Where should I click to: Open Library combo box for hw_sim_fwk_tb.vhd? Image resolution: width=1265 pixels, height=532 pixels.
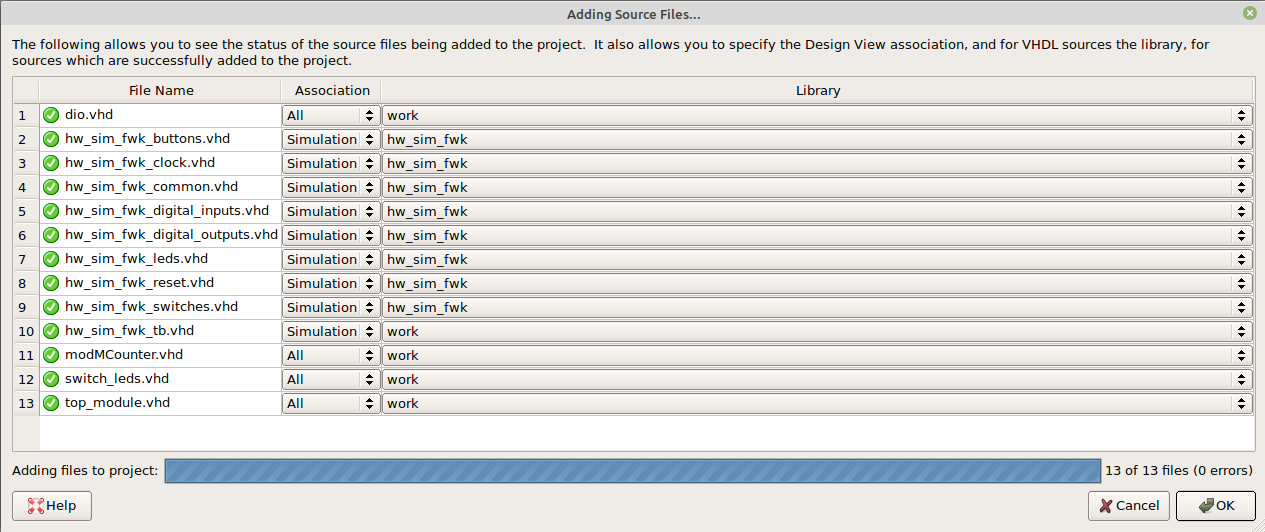817,331
